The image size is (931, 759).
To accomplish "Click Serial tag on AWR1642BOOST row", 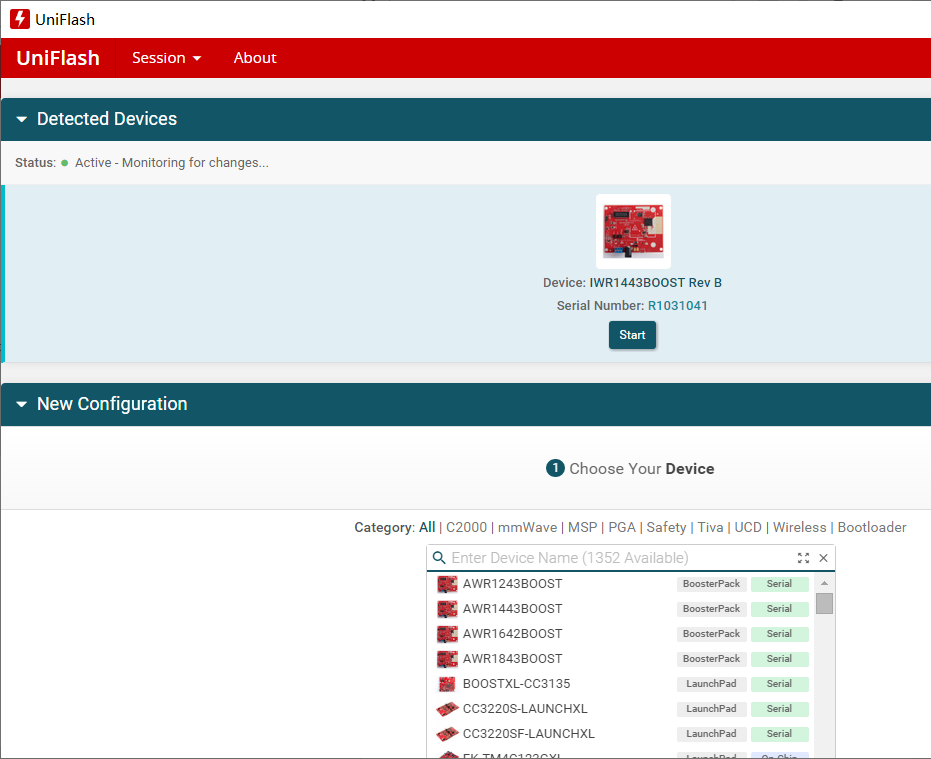I will pos(779,634).
